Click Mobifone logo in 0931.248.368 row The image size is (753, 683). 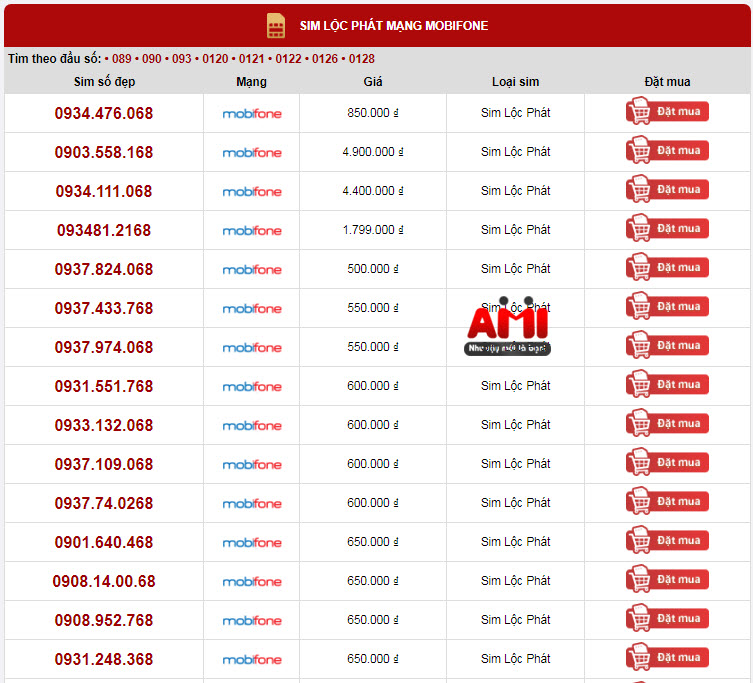tap(252, 659)
